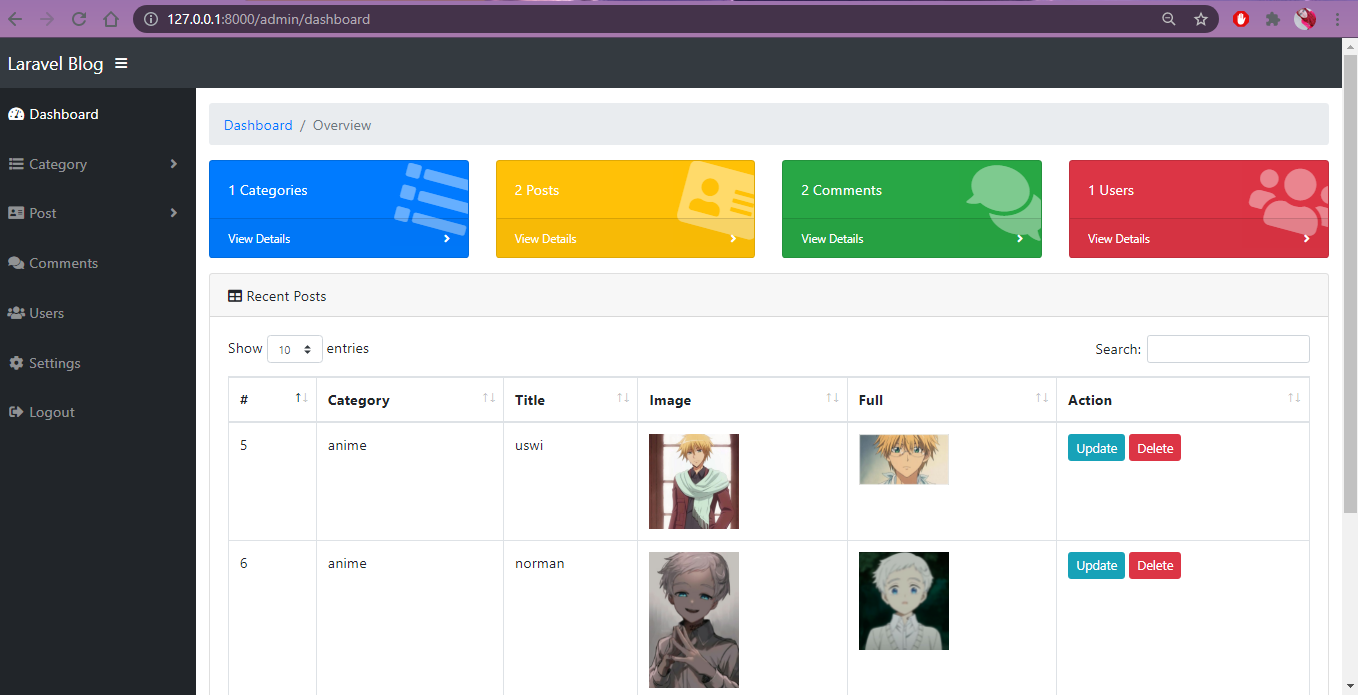
Task: Click Delete button for uswi post
Action: [x=1155, y=448]
